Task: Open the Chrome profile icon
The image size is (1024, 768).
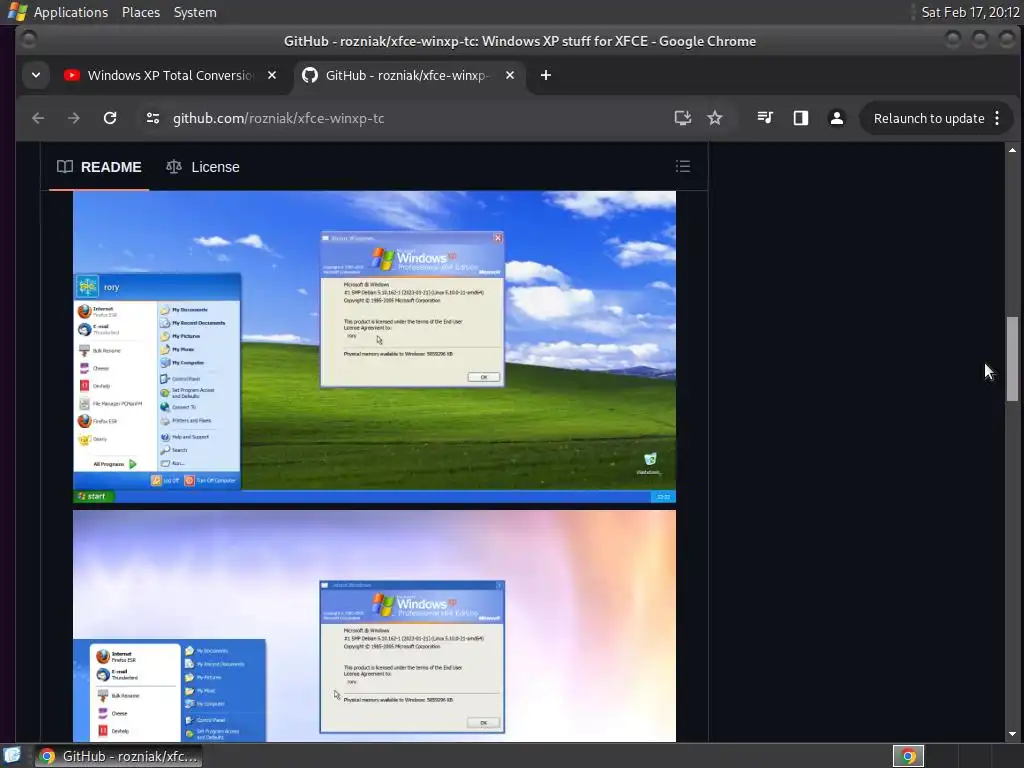Action: coord(837,118)
